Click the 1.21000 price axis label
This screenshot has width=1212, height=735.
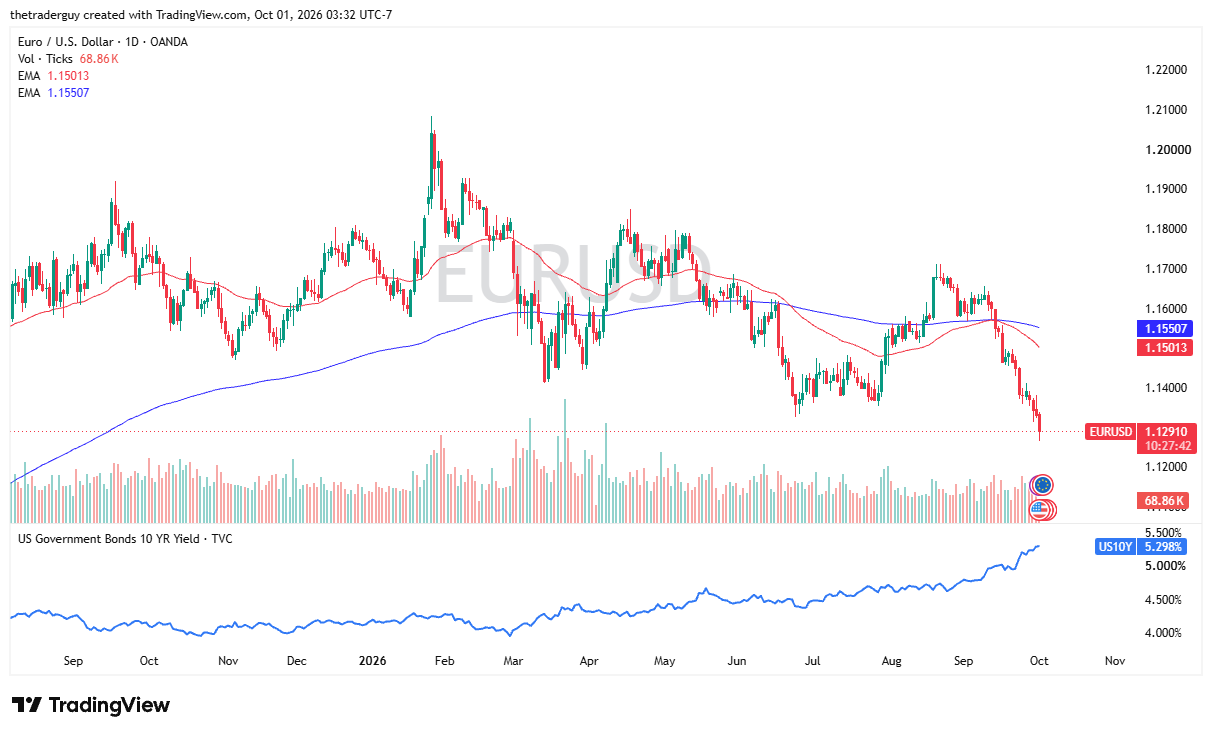[1166, 110]
